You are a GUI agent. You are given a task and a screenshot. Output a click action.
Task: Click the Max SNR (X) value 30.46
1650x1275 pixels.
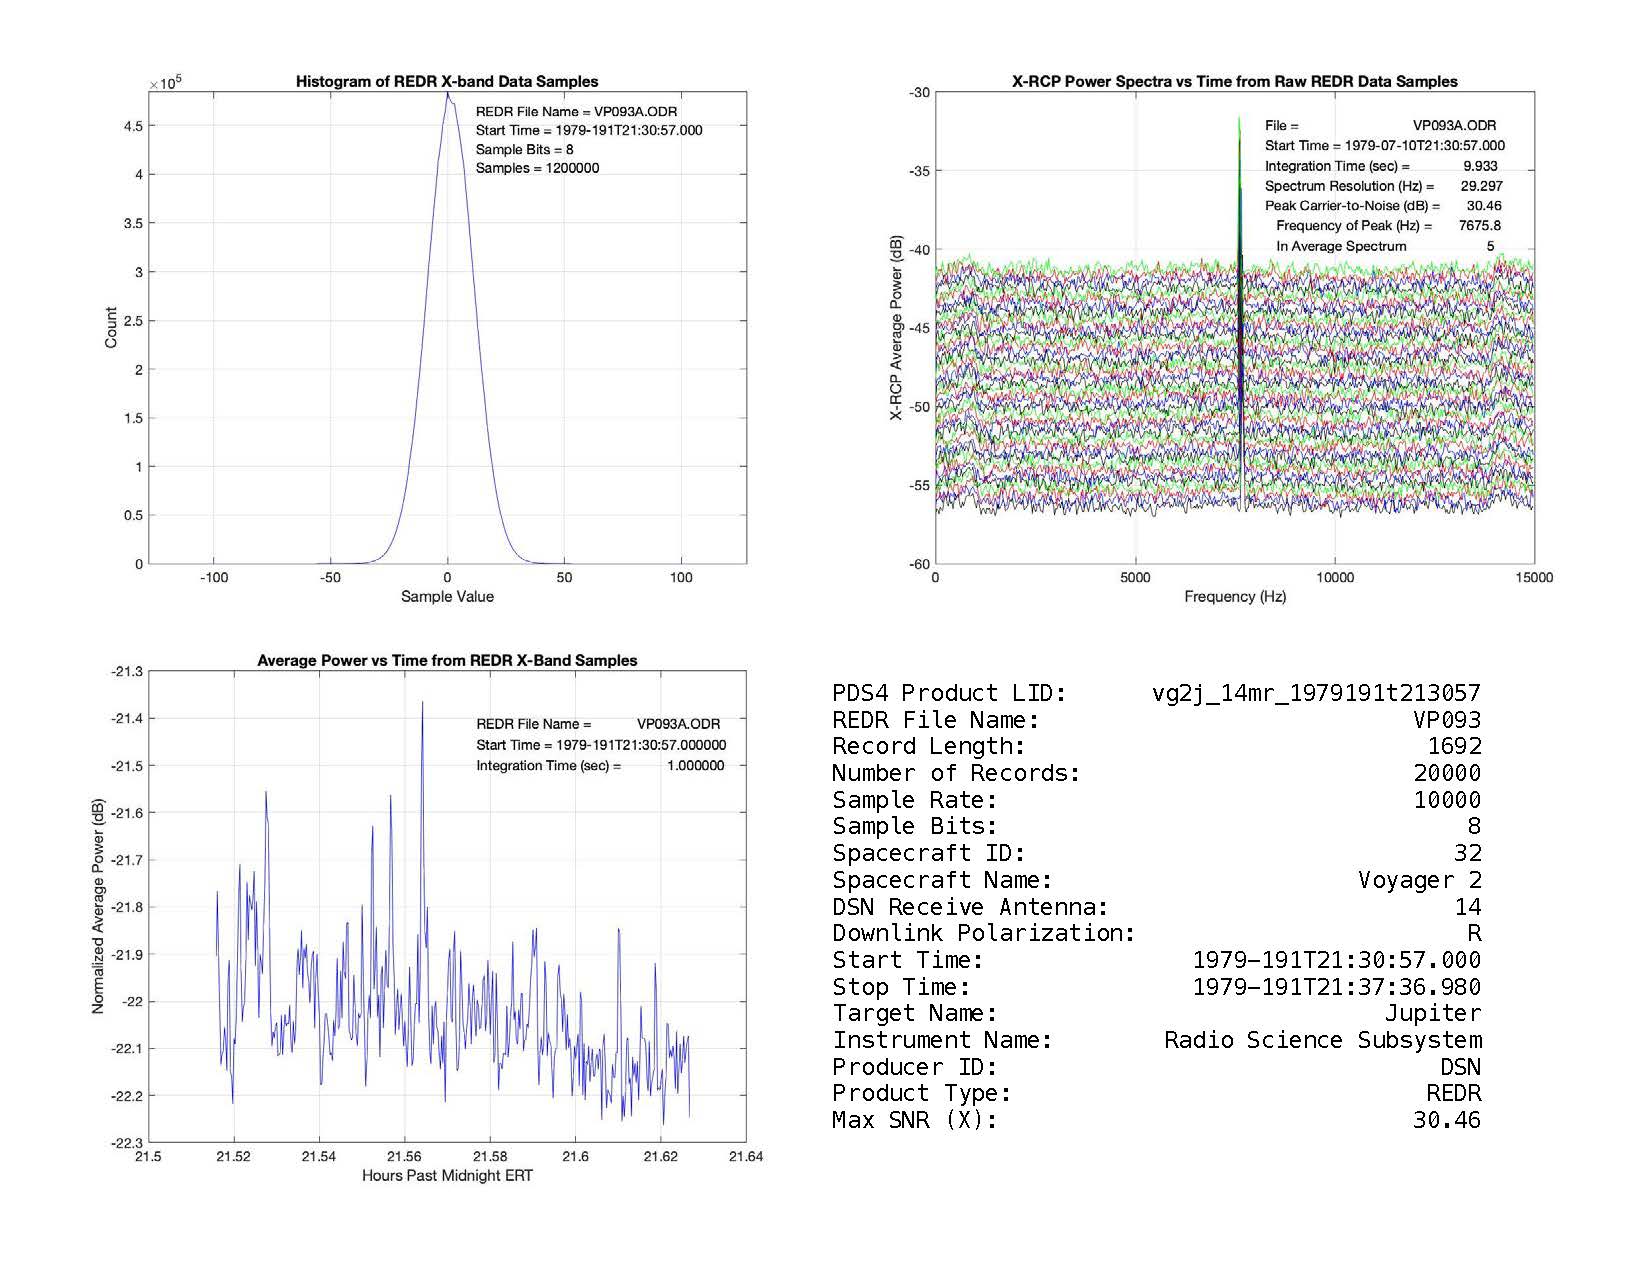click(1446, 1120)
